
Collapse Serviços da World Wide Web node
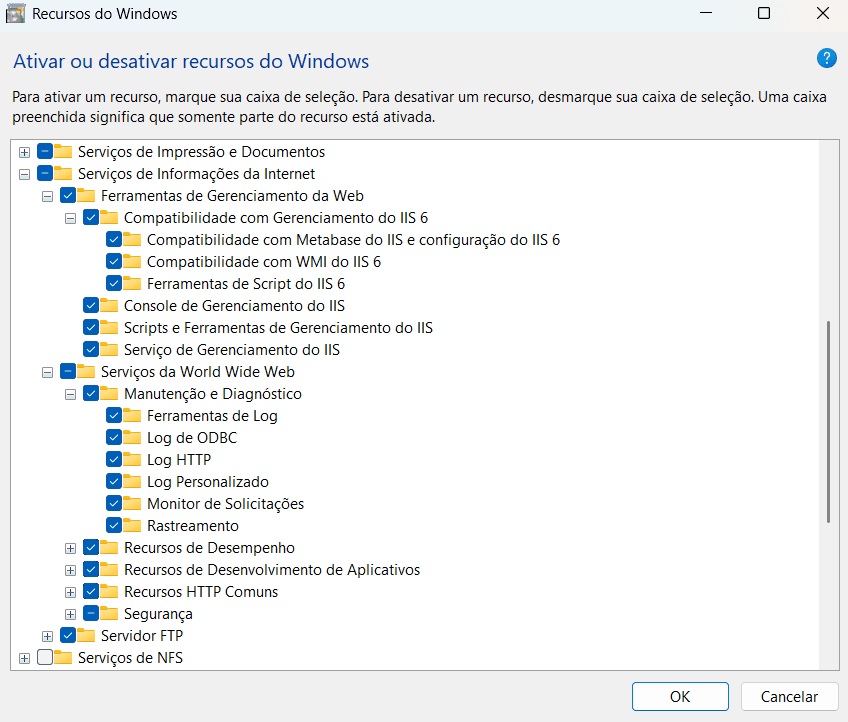click(x=48, y=372)
